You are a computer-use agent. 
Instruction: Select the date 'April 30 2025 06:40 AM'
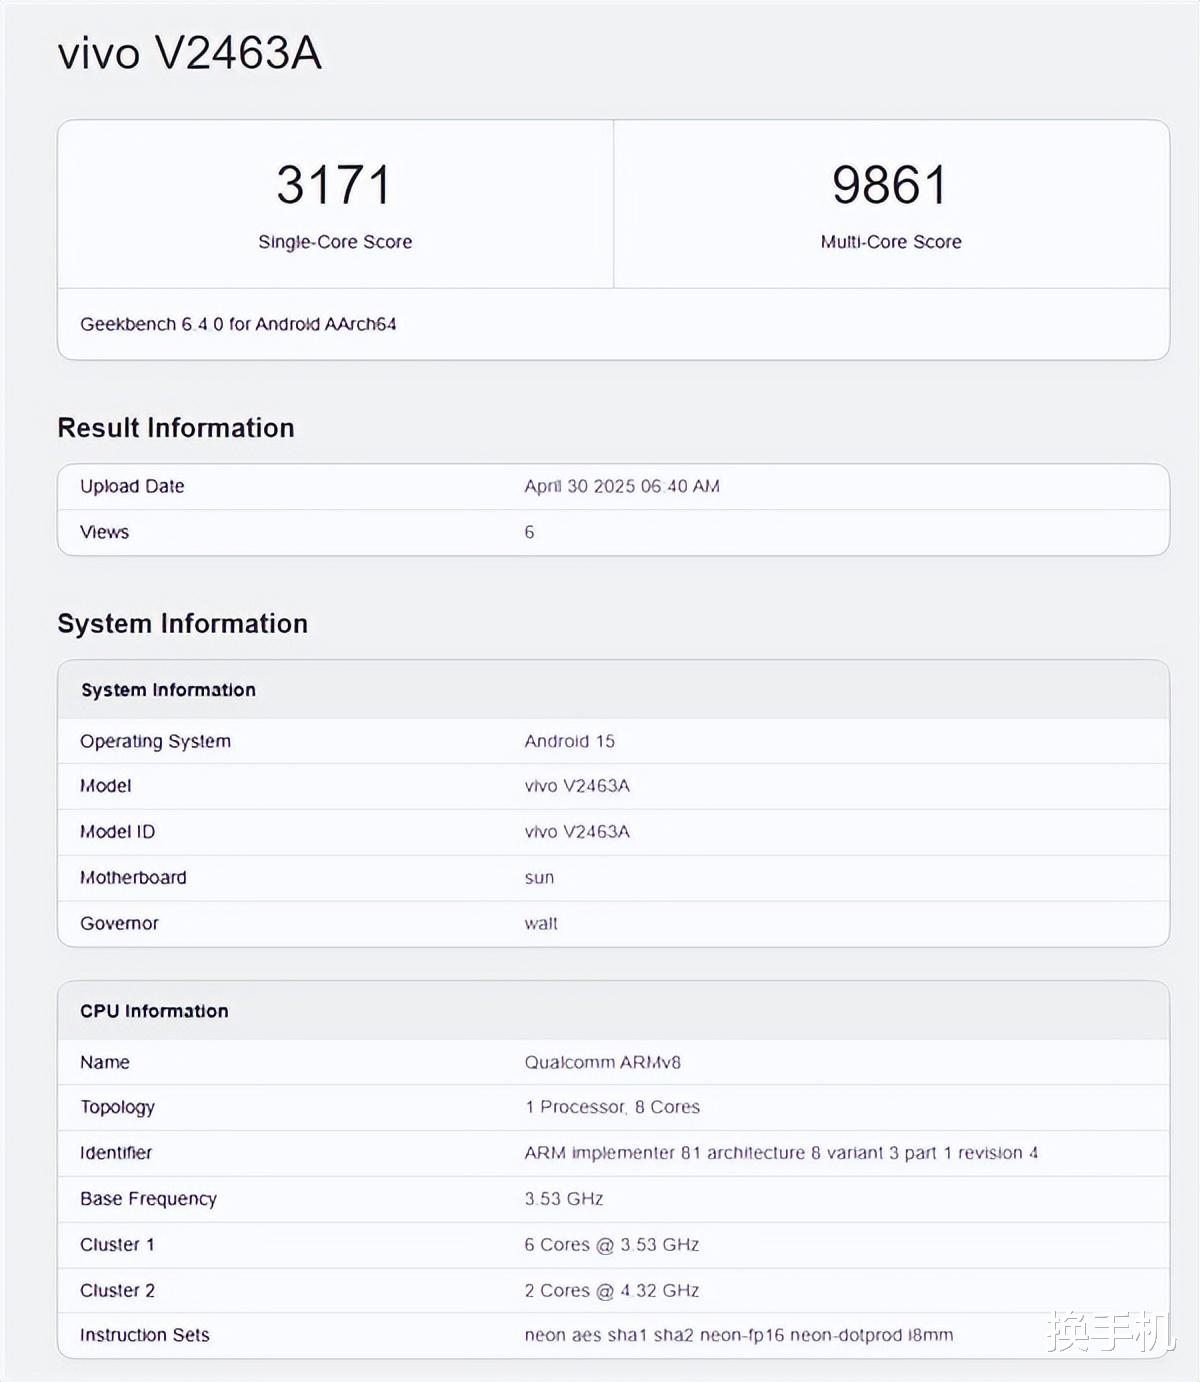pyautogui.click(x=622, y=486)
